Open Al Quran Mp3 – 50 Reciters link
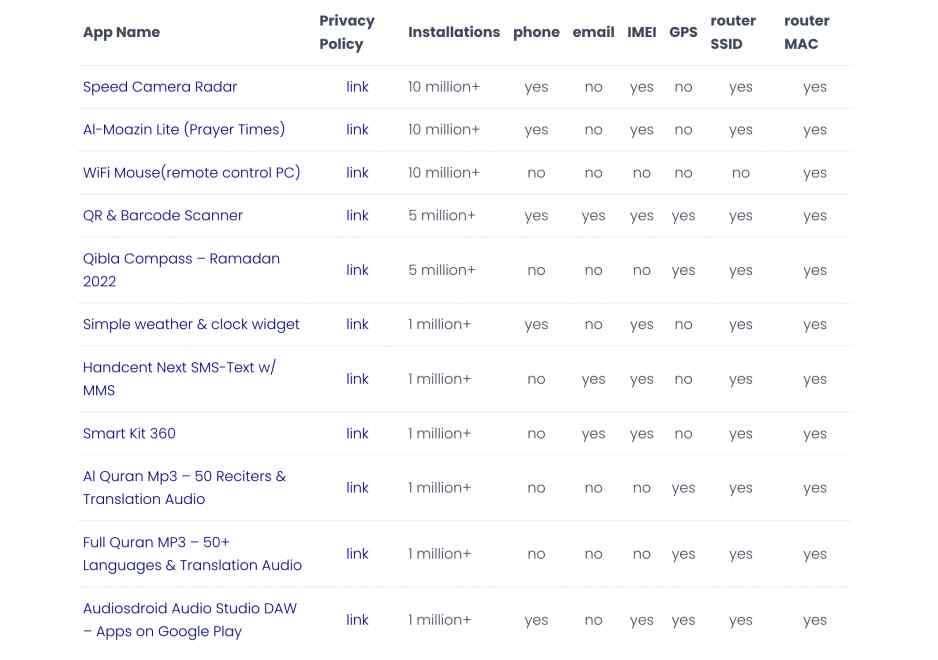 184,488
